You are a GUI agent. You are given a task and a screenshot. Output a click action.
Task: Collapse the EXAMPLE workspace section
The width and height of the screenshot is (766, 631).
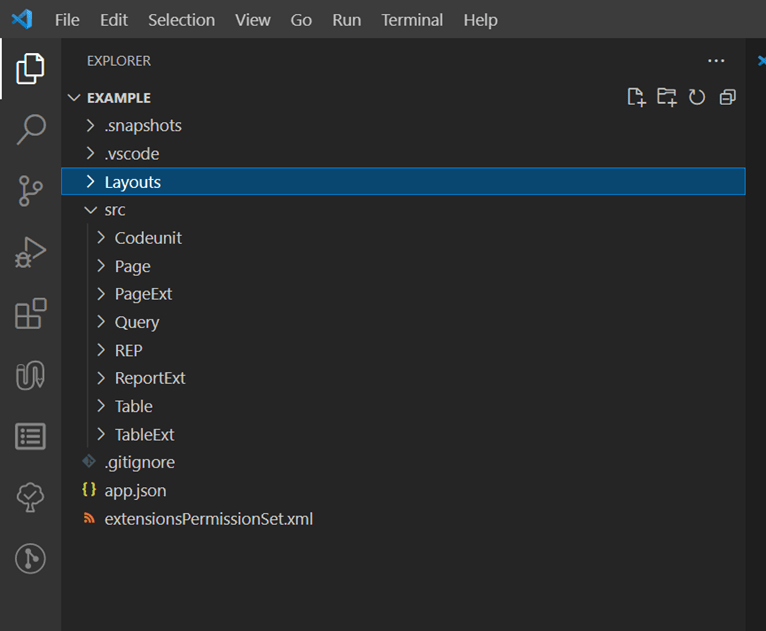click(x=118, y=98)
